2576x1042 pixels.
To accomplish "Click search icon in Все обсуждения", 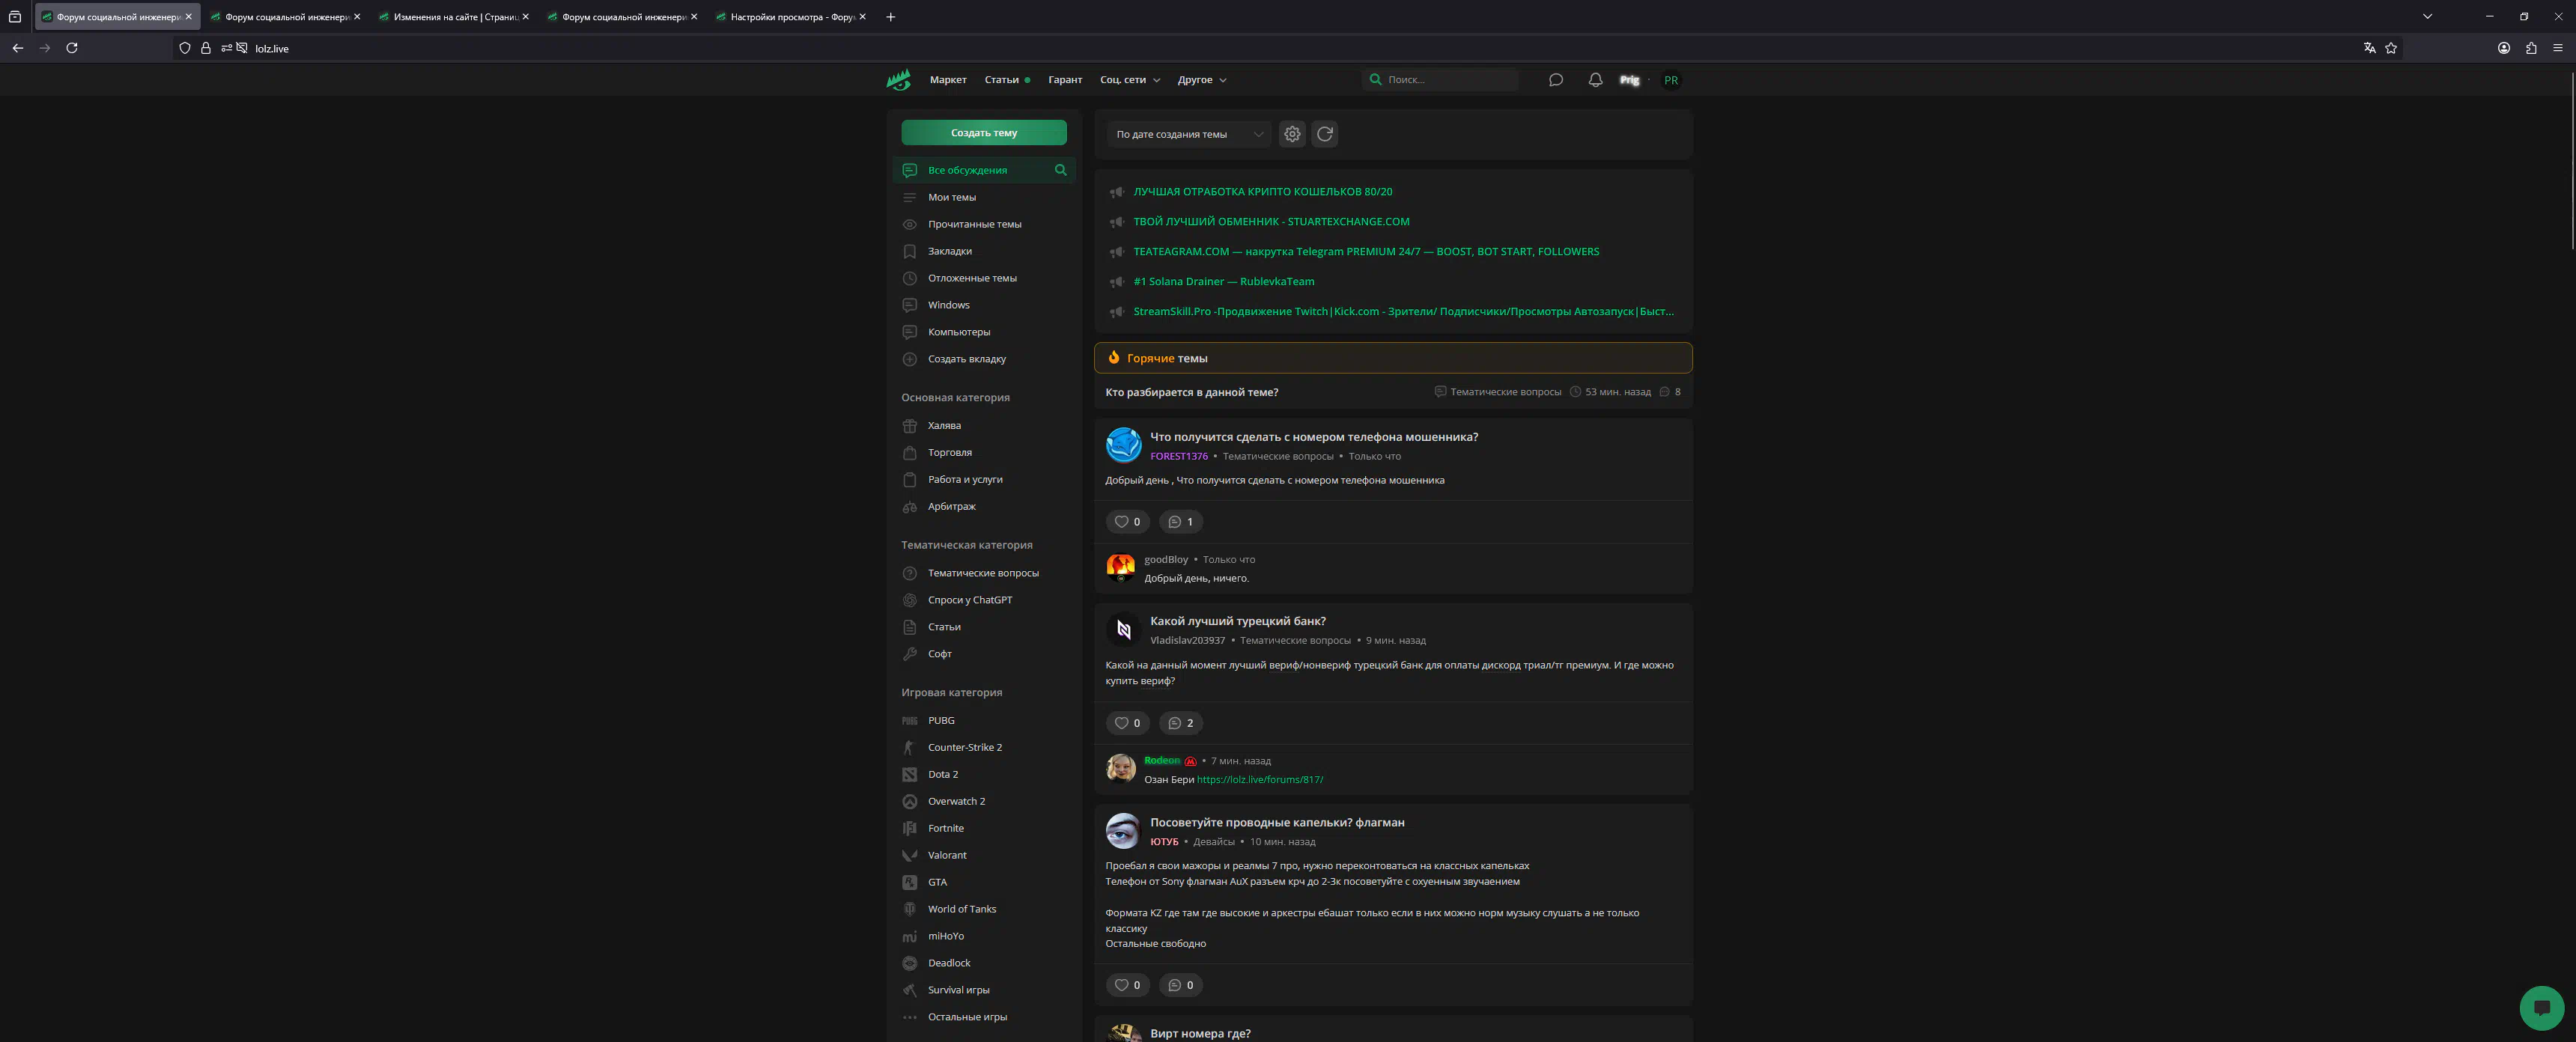I will tap(1060, 170).
